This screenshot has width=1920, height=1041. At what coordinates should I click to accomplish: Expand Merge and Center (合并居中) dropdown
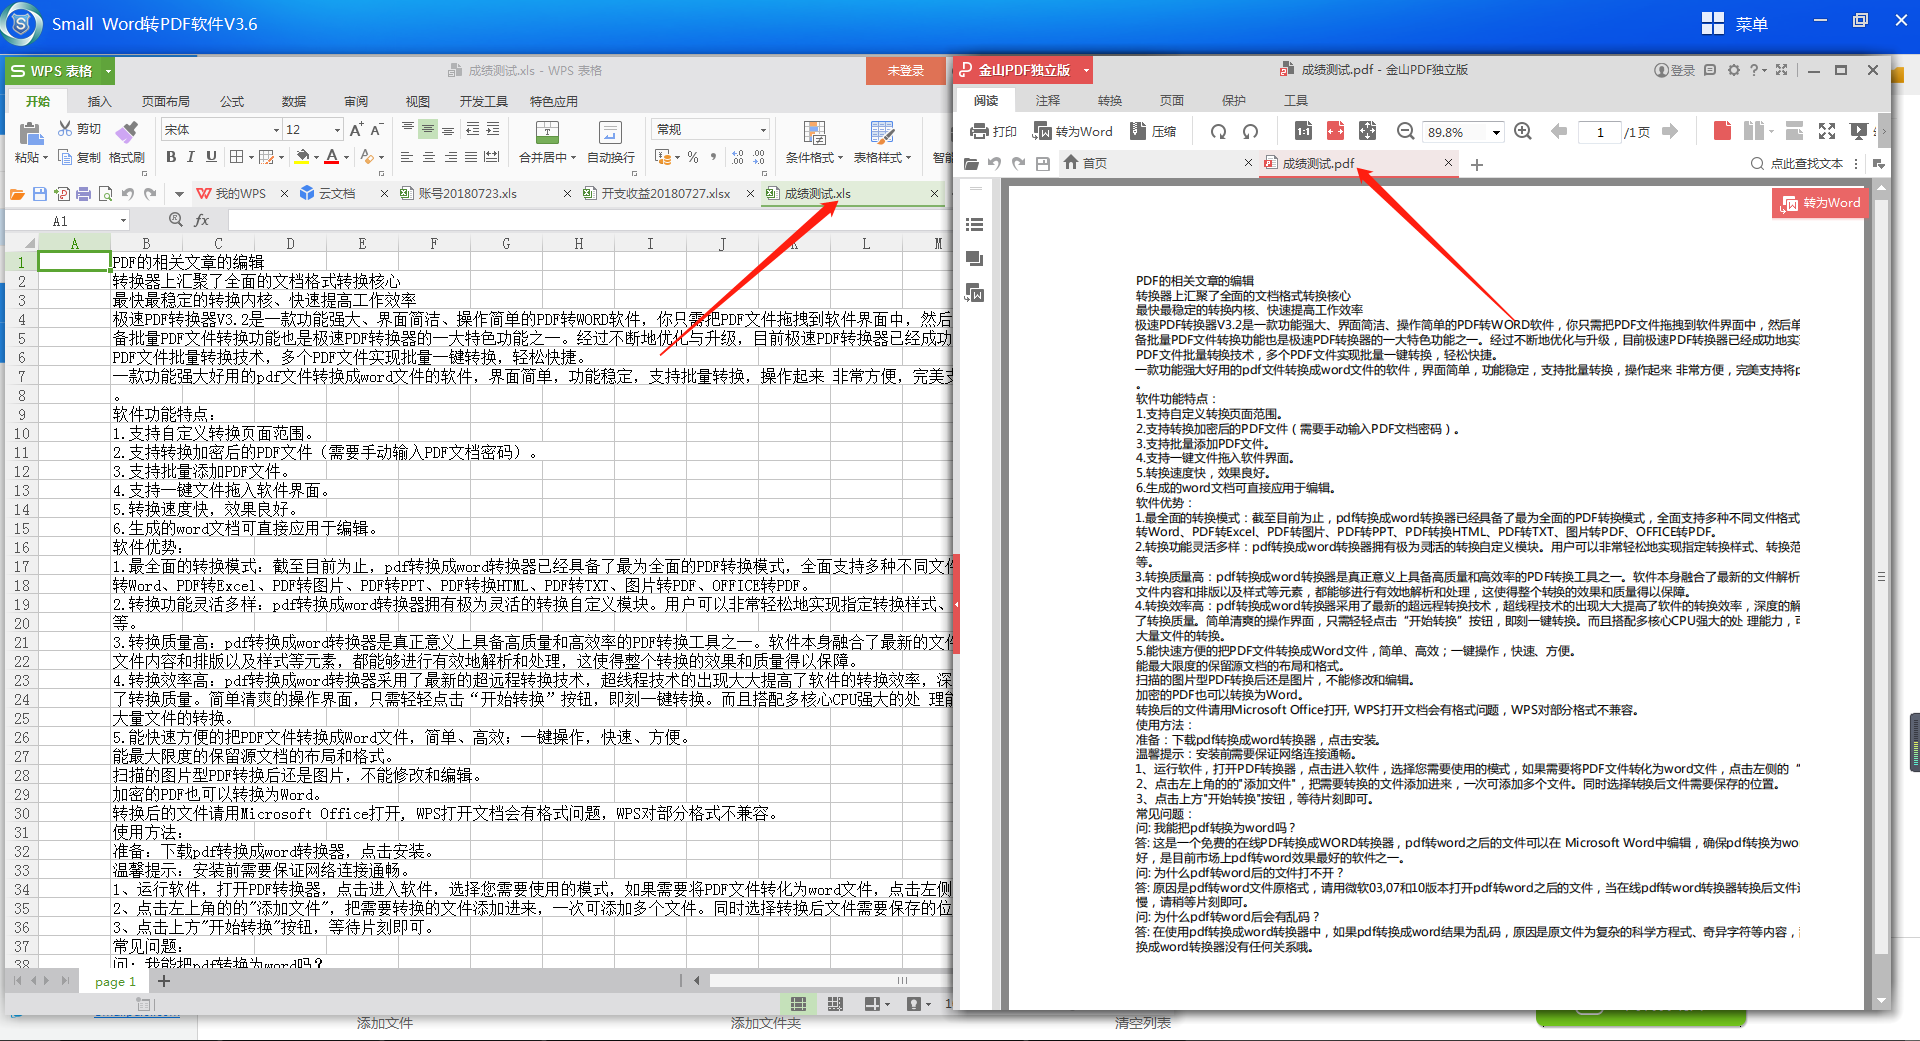574,158
